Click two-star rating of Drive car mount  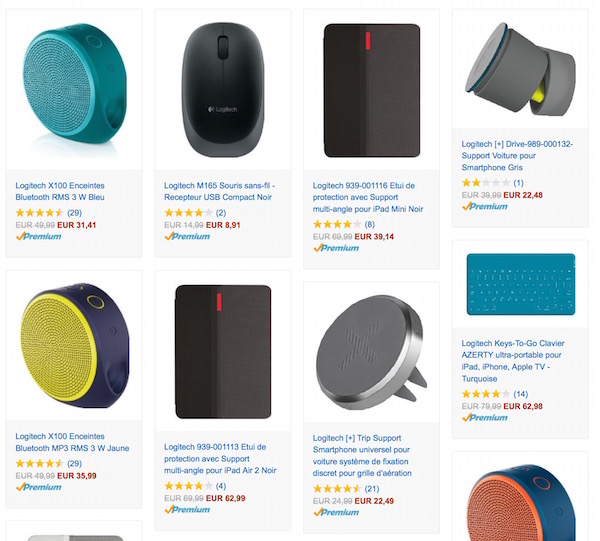(x=486, y=183)
